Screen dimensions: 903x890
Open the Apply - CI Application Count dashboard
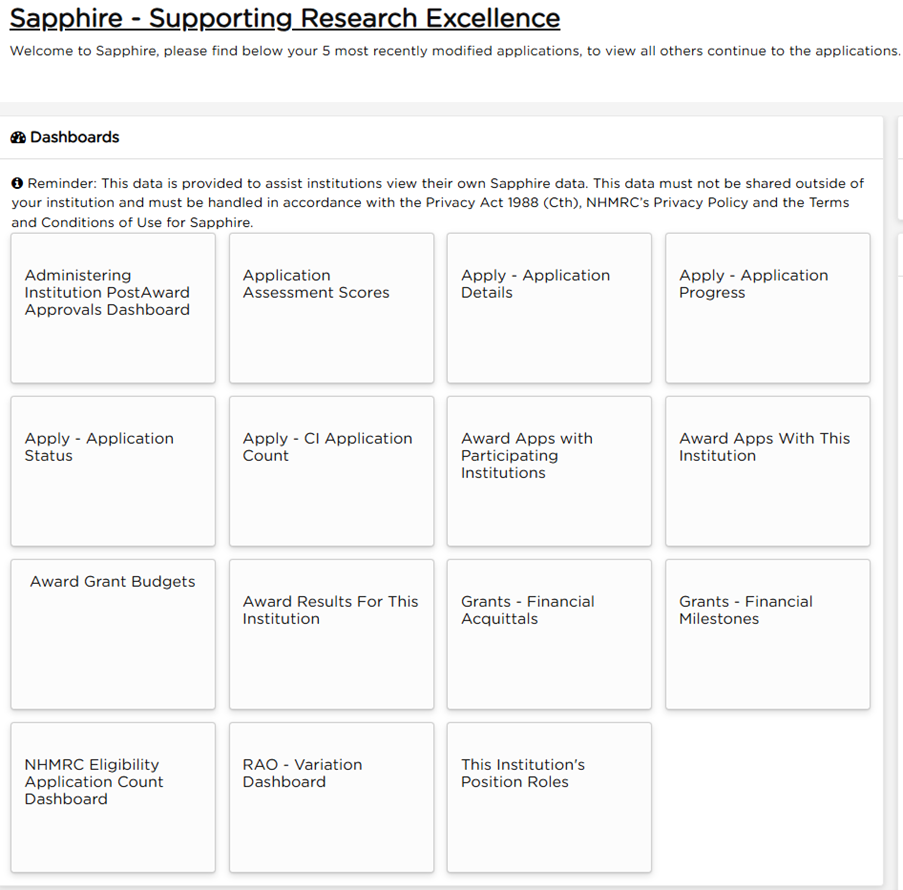[331, 470]
